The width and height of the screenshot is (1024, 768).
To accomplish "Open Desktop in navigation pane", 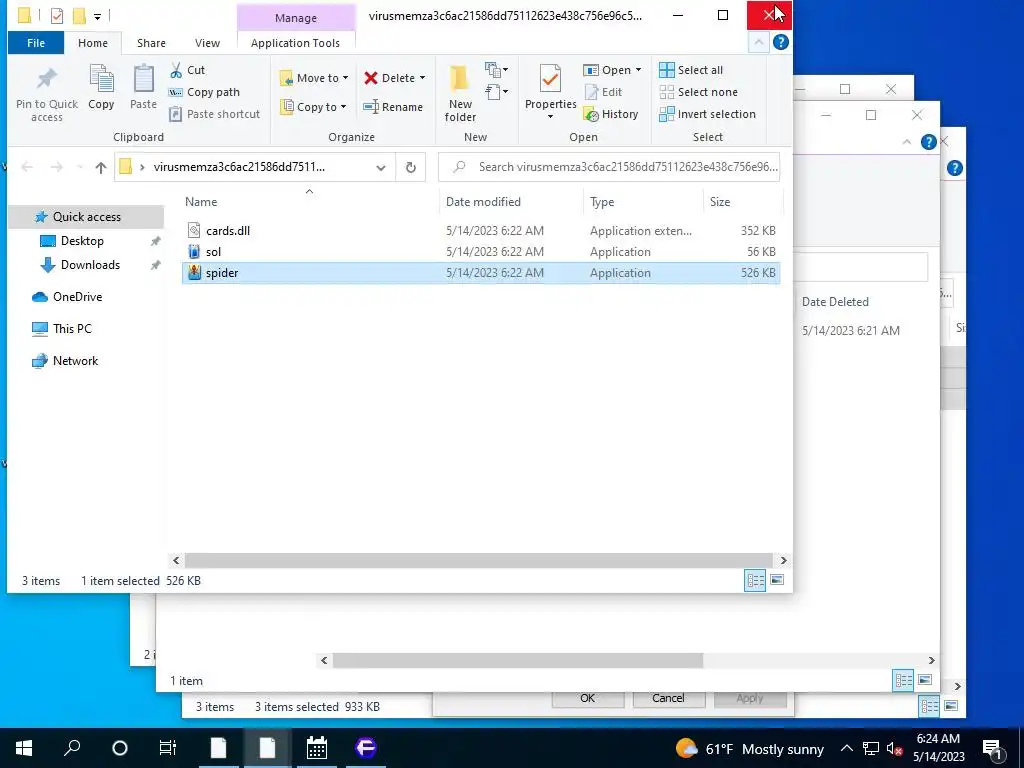I will 82,241.
